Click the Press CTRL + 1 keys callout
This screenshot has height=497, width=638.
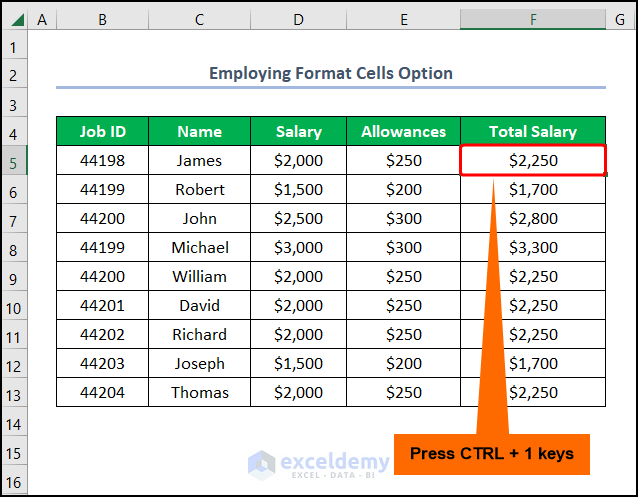tap(491, 454)
